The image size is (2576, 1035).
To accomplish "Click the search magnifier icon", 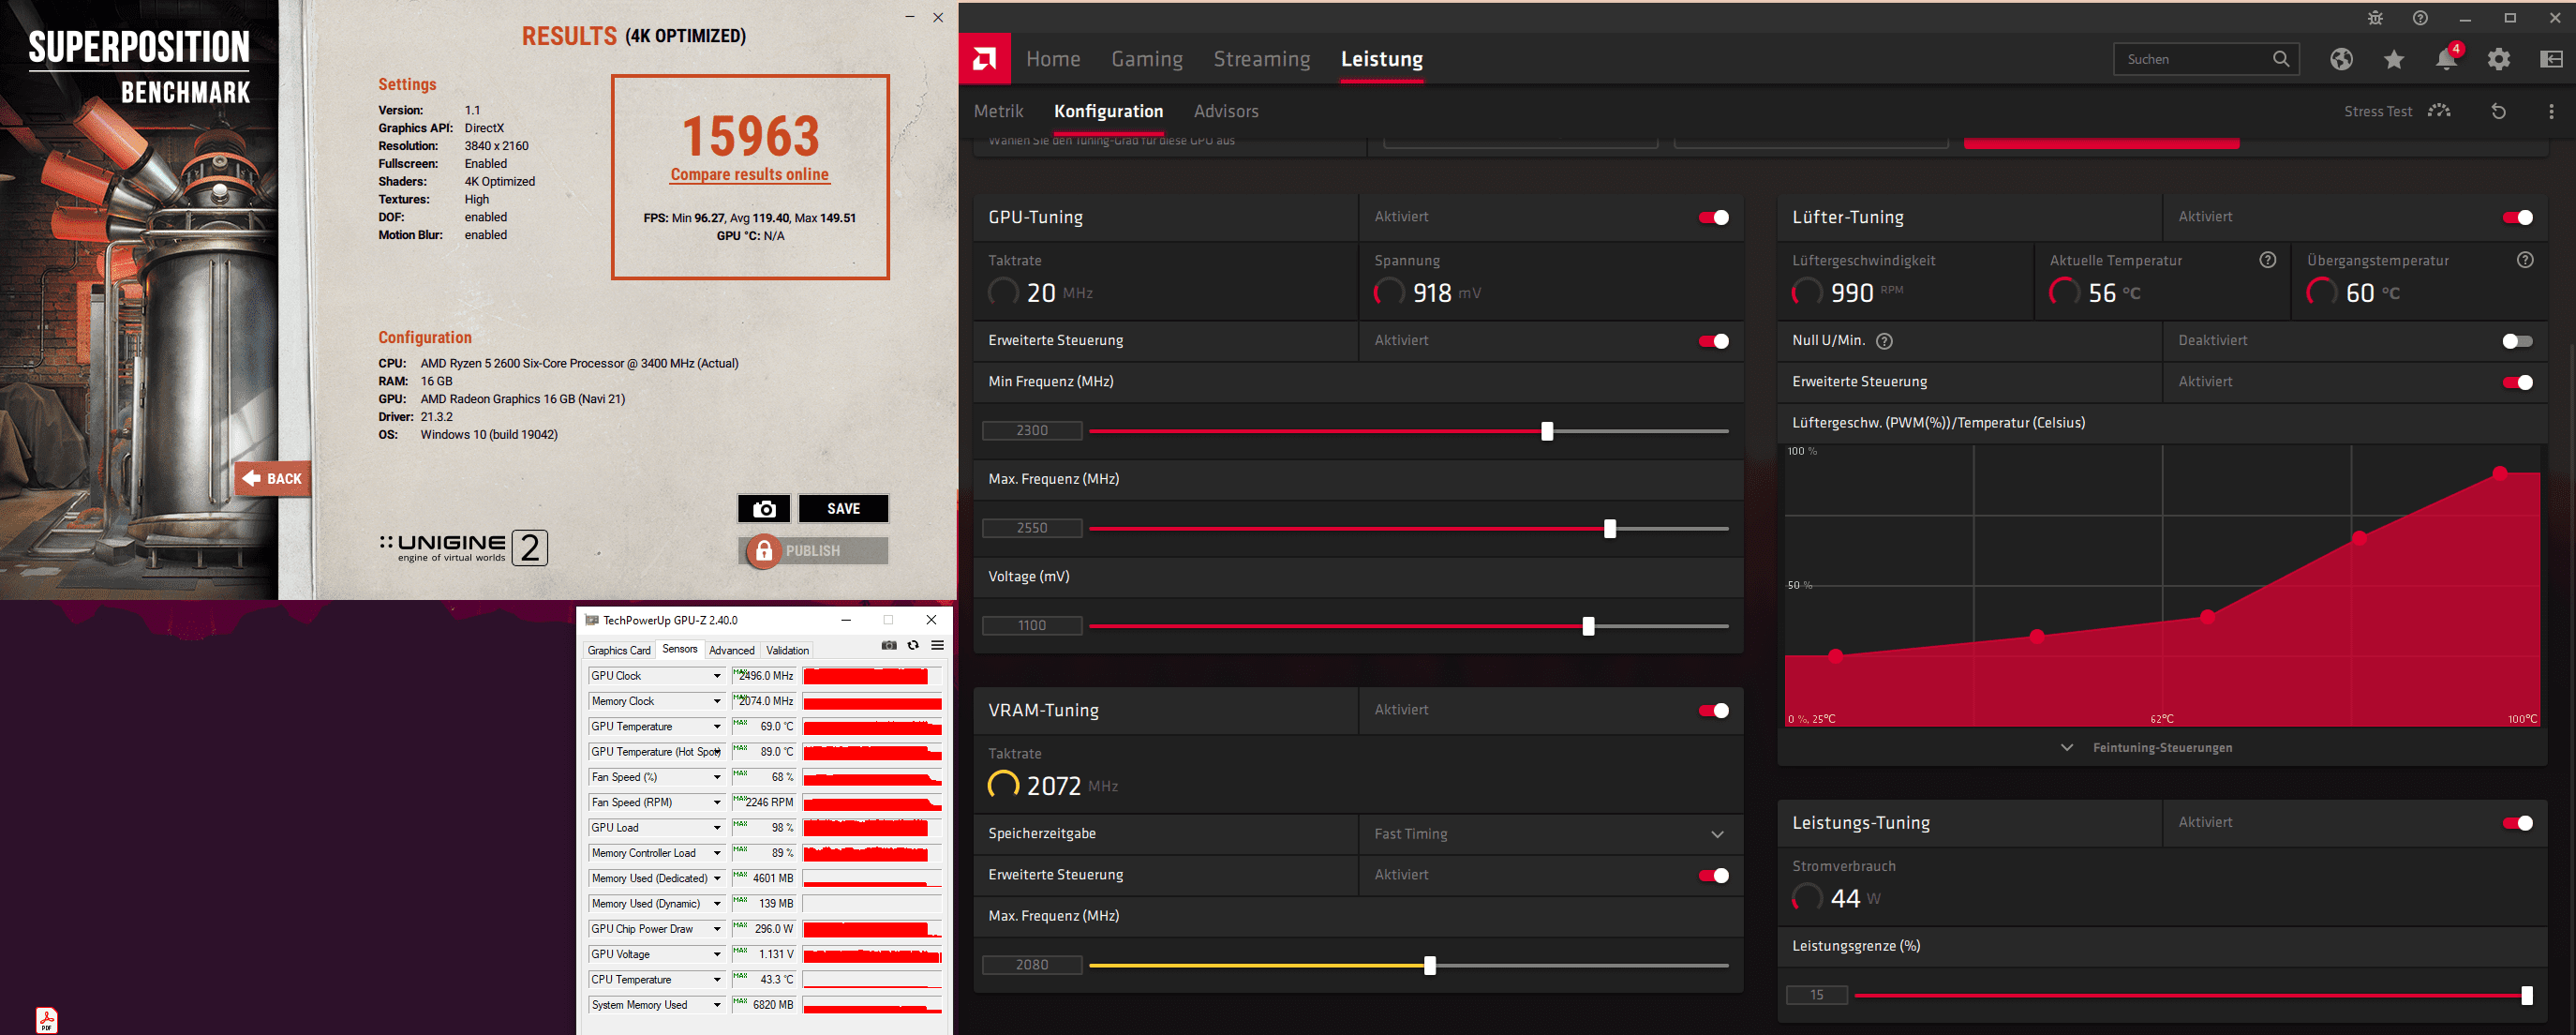I will pos(2281,59).
